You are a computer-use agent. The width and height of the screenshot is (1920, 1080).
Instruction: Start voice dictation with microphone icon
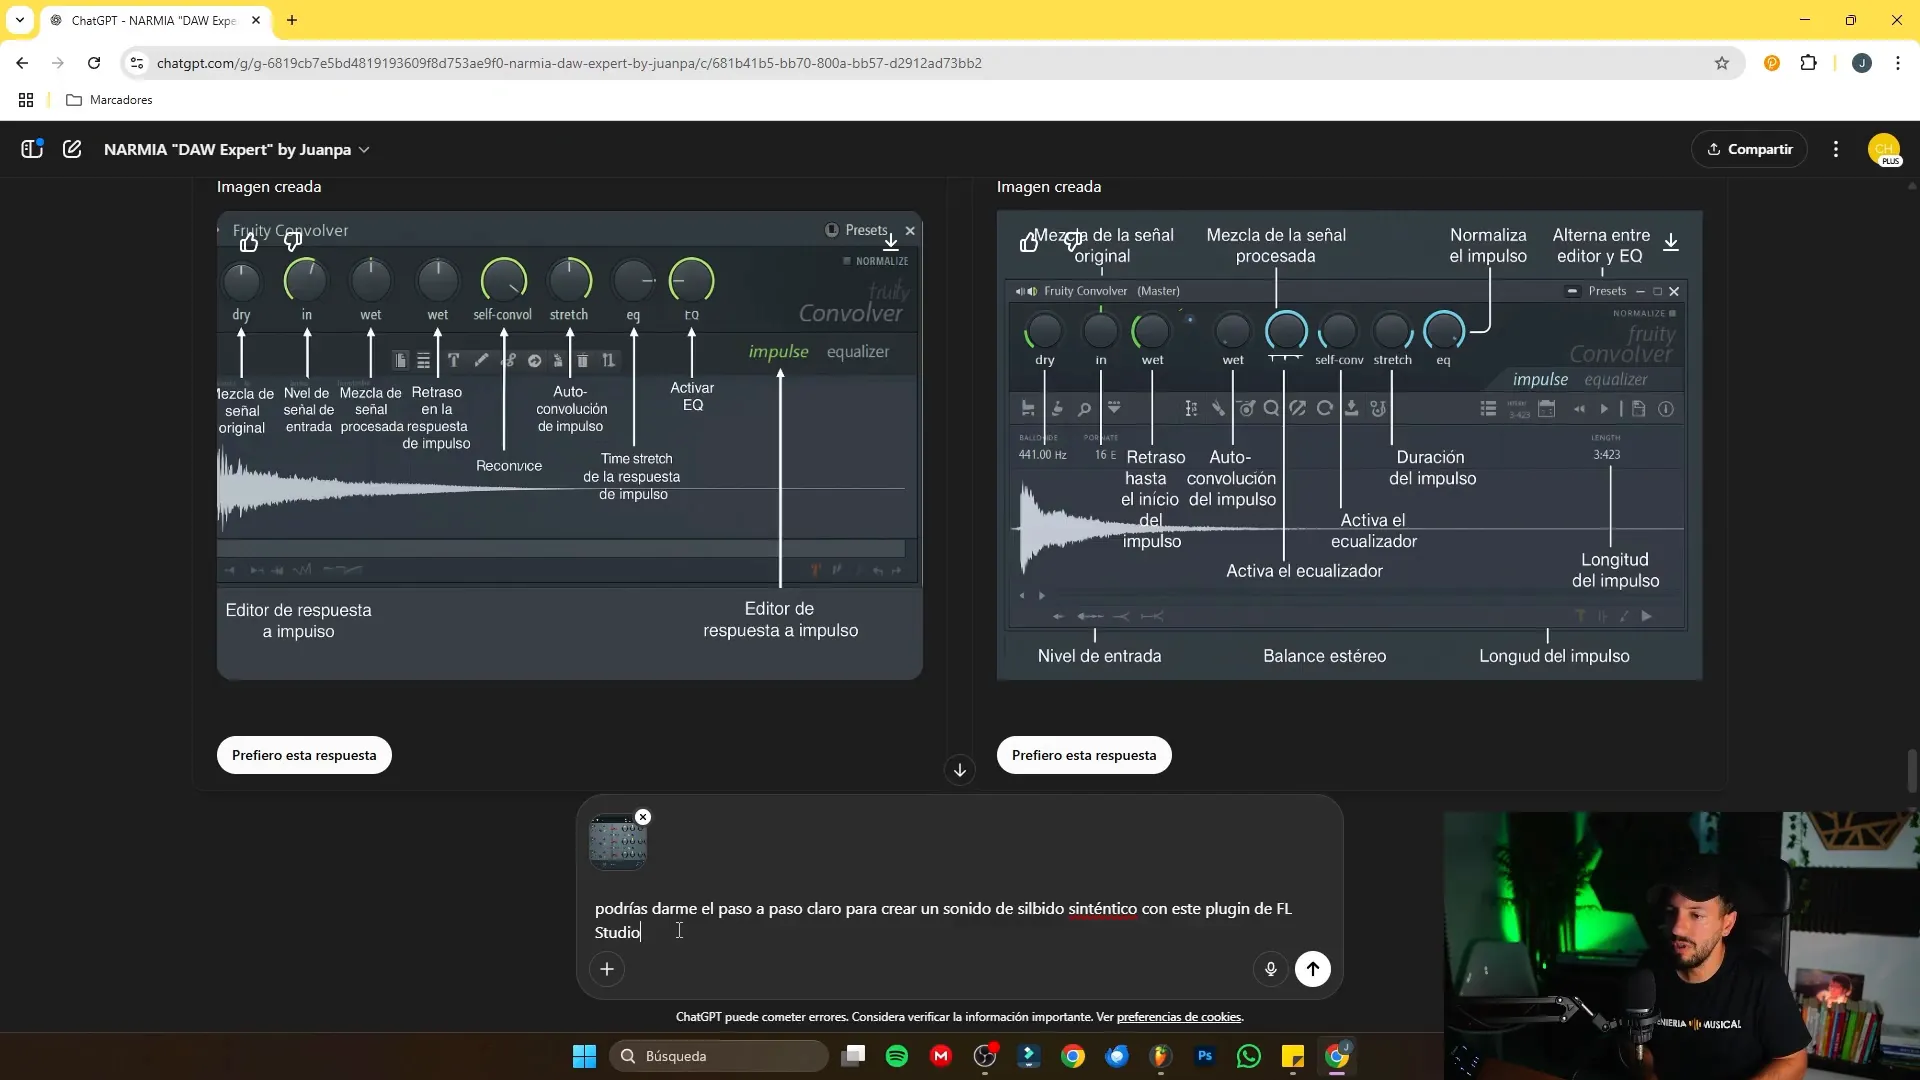point(1270,968)
